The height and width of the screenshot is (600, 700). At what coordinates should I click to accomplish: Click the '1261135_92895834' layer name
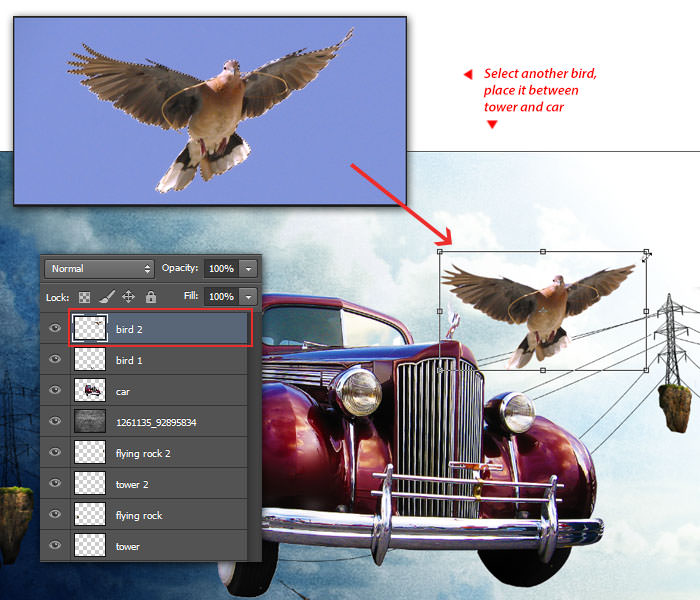click(156, 422)
